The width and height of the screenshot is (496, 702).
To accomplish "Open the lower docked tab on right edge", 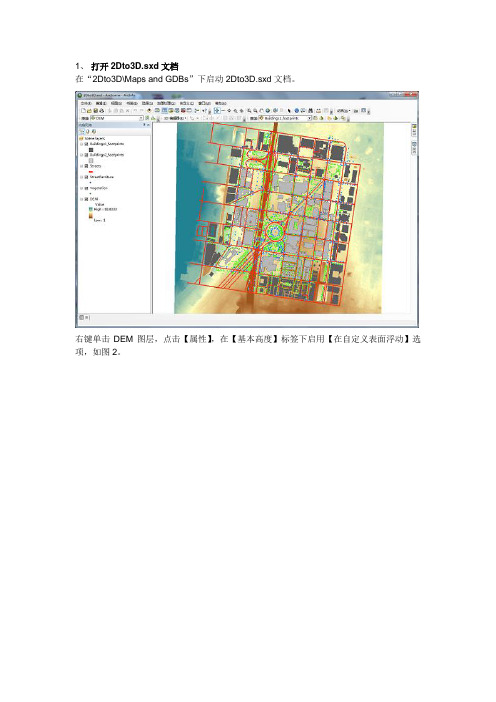I will point(414,147).
